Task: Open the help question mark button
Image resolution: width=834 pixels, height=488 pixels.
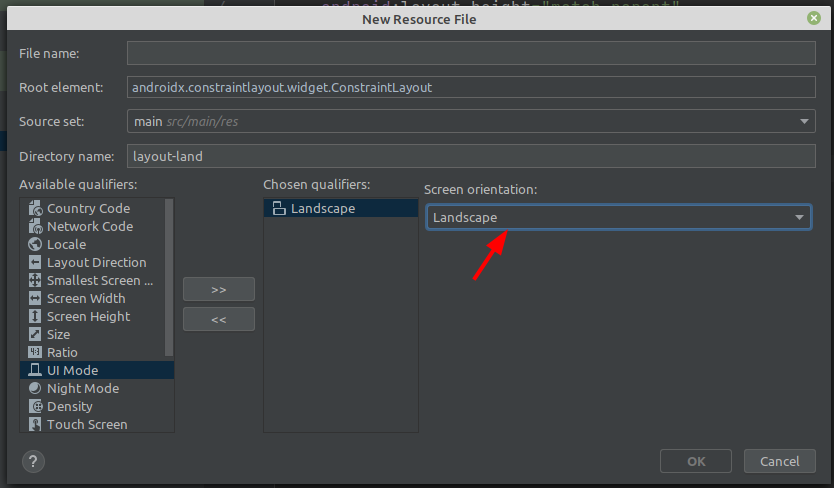Action: pos(33,461)
